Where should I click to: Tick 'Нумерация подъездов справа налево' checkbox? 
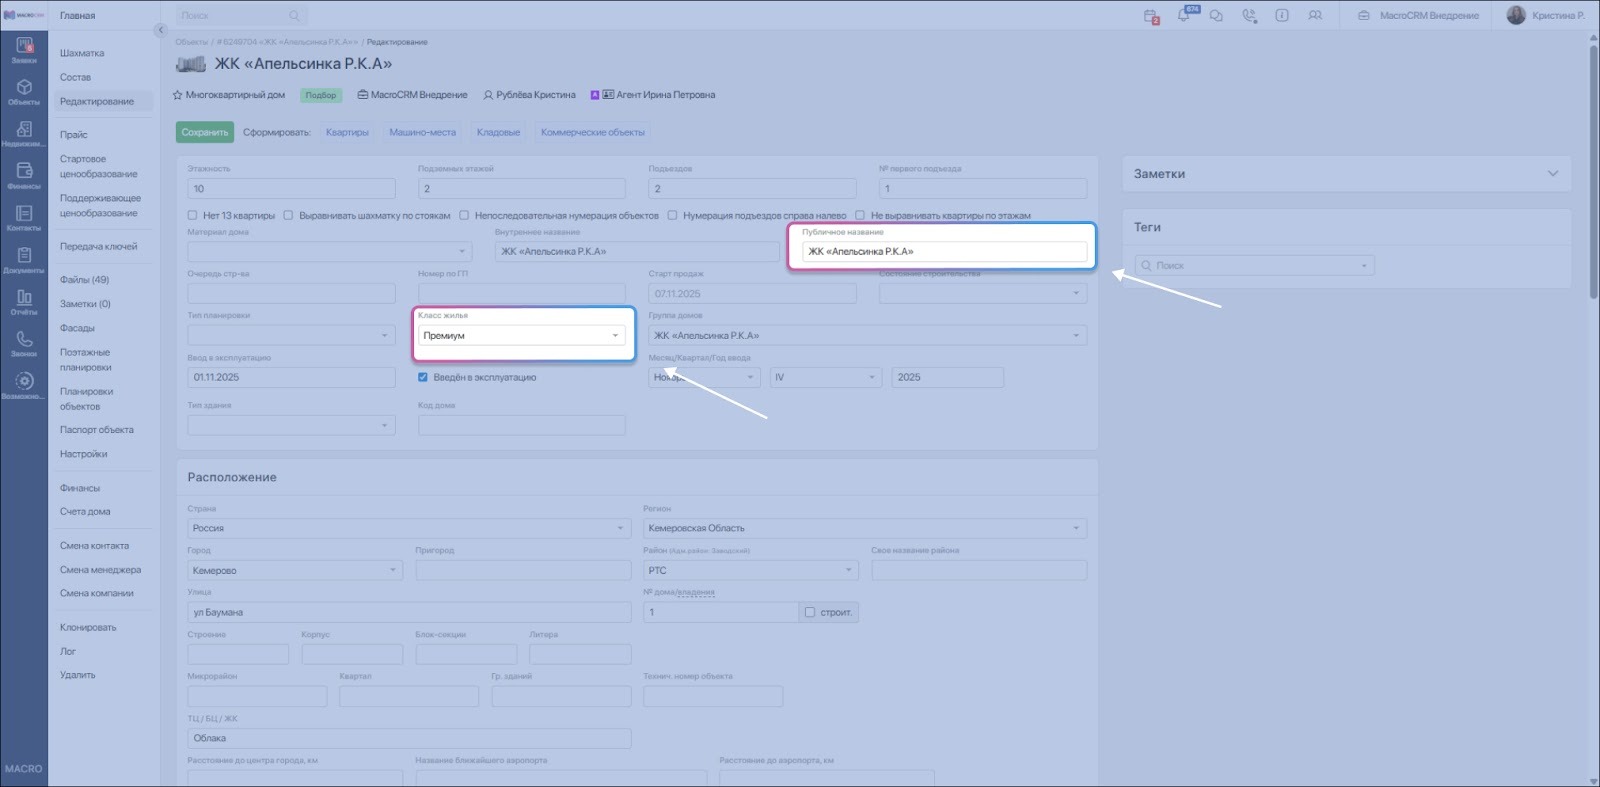tap(673, 215)
